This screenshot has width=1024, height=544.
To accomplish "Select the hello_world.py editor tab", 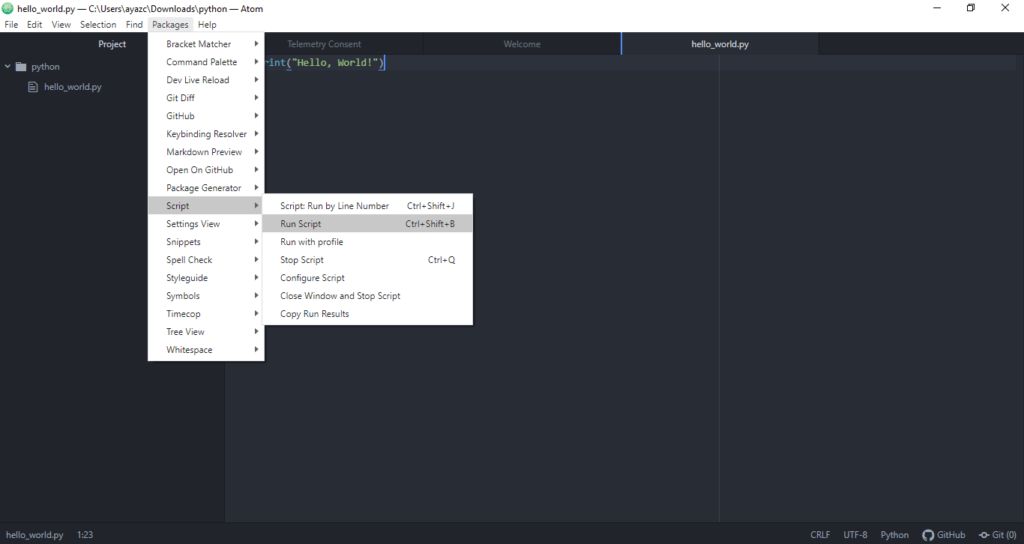I will pos(720,44).
